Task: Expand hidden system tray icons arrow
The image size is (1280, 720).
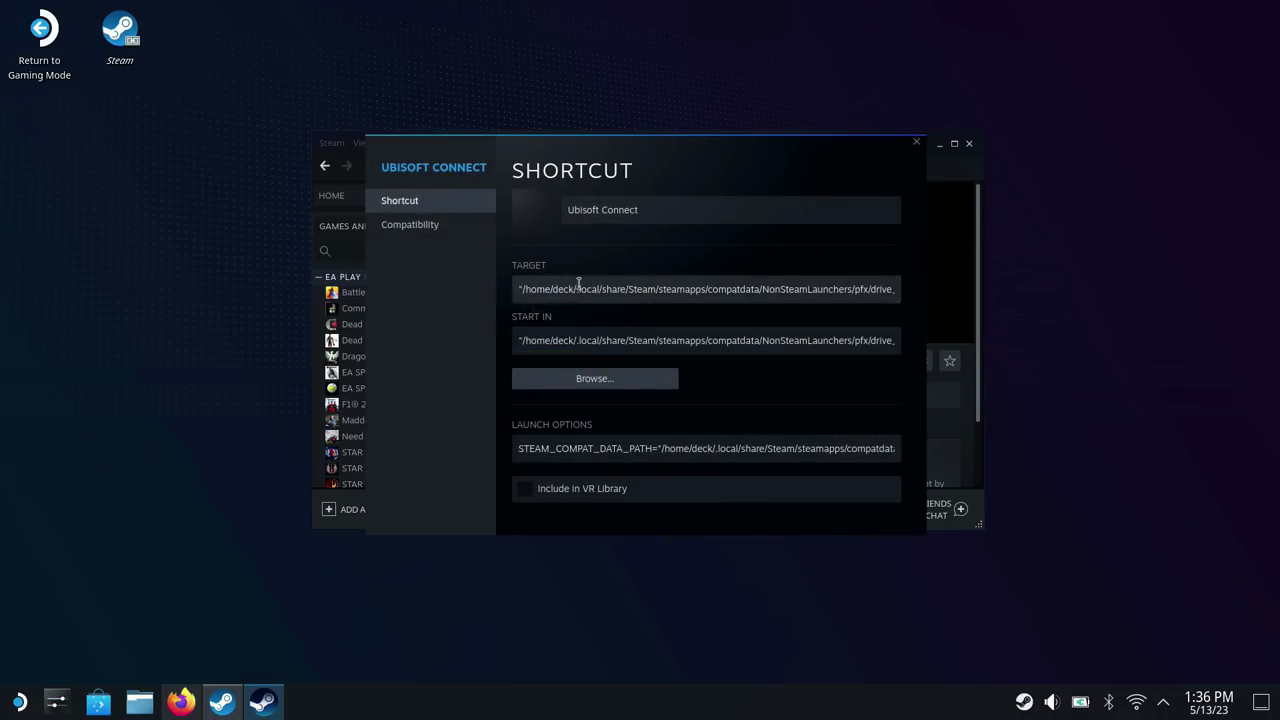Action: point(1163,702)
